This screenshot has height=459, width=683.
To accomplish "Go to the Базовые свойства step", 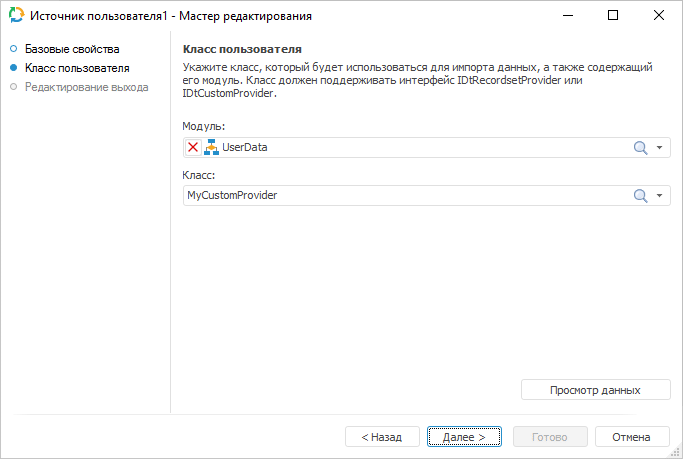I will [71, 49].
